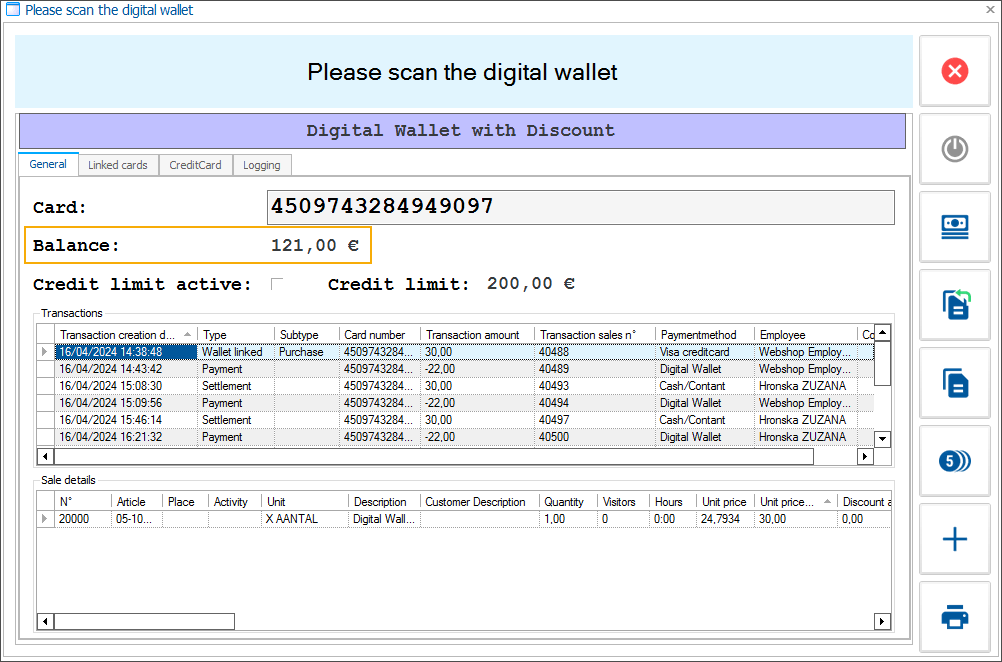Viewport: 1002px width, 662px height.
Task: Click the Transactions scrollbar up arrow
Action: click(881, 332)
